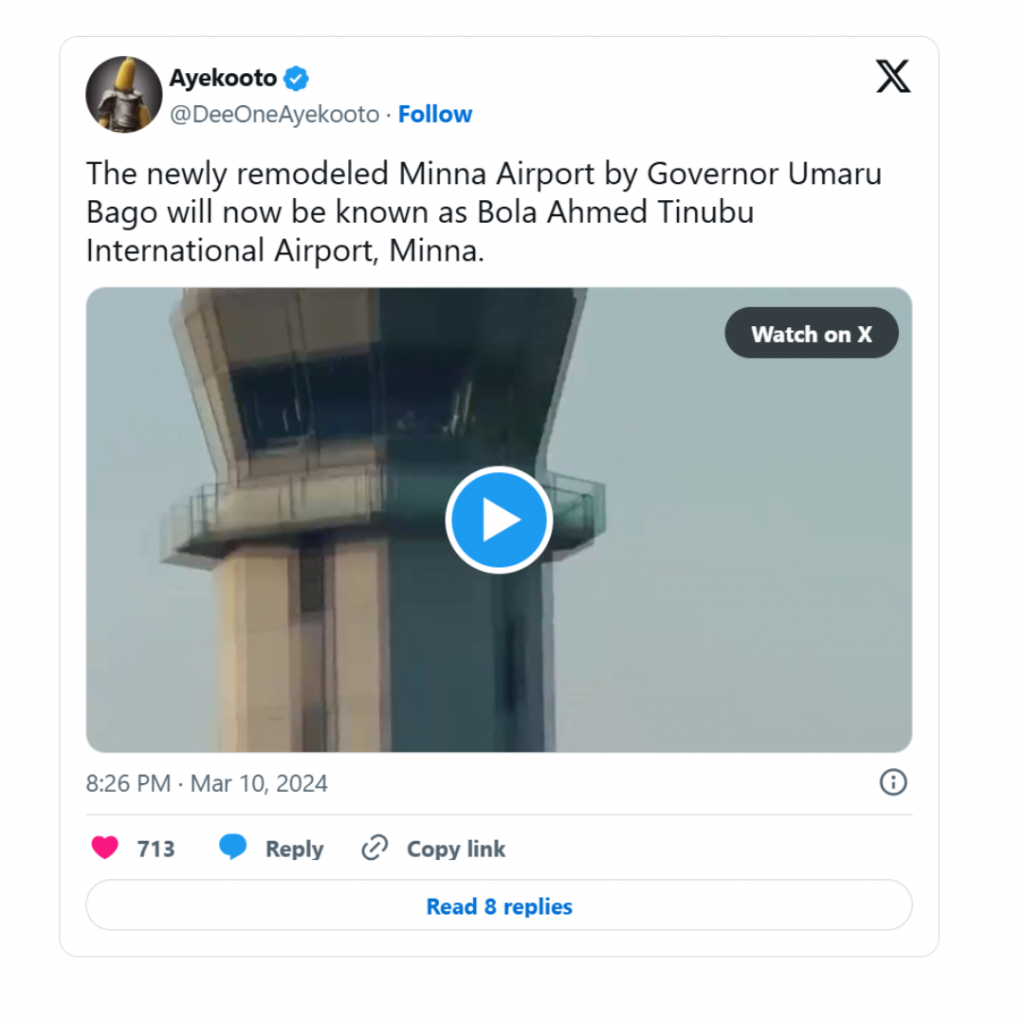The image size is (1024, 1024).
Task: Open Read 8 replies
Action: (499, 906)
